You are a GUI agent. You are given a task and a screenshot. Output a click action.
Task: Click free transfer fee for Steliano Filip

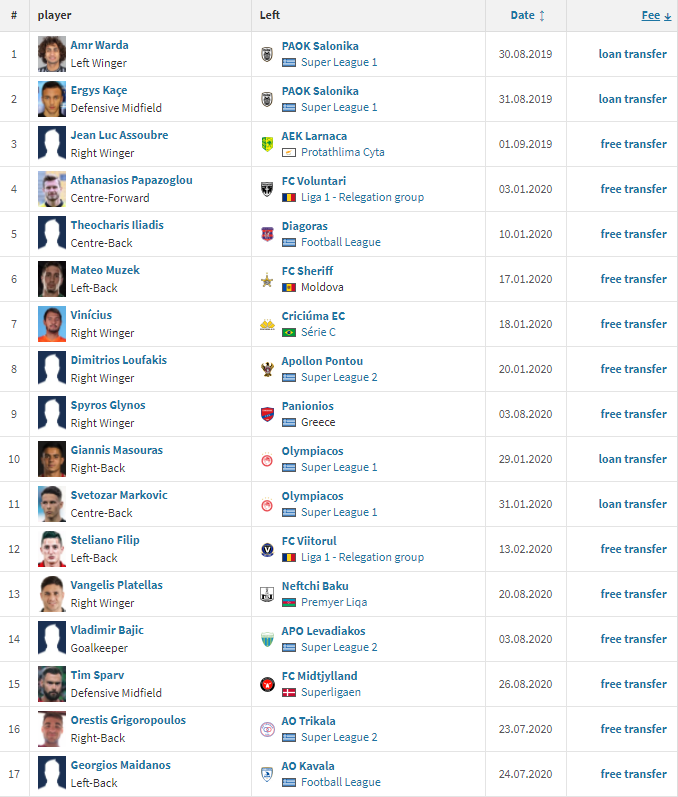click(633, 549)
